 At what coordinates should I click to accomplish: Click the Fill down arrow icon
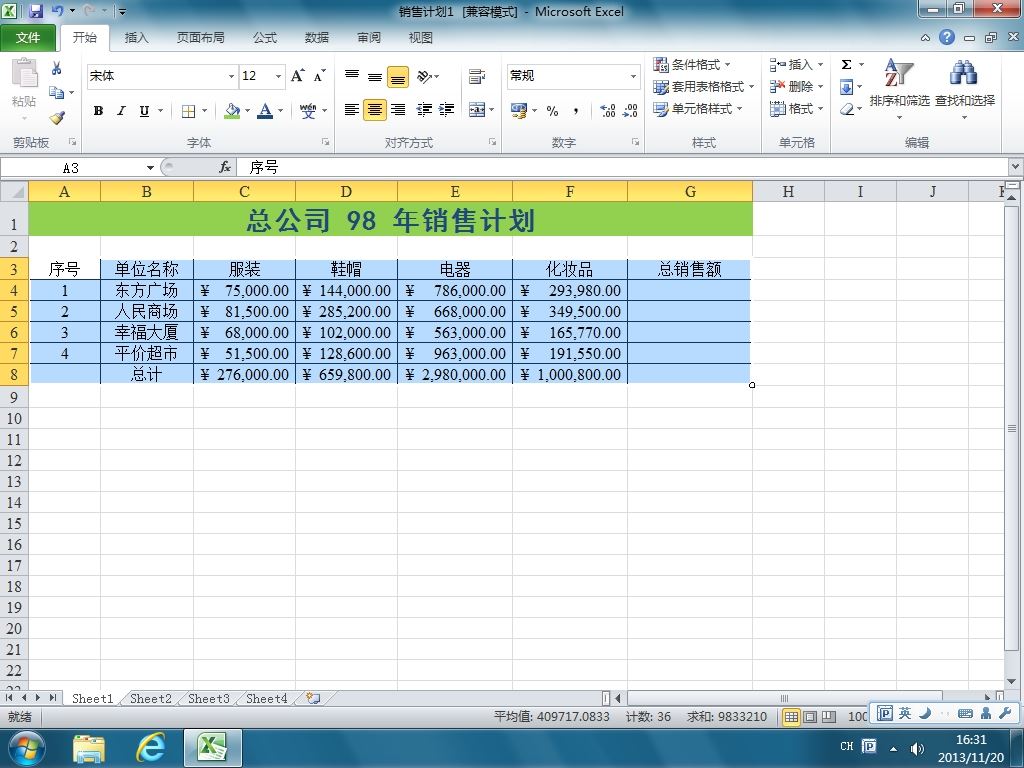pos(846,87)
